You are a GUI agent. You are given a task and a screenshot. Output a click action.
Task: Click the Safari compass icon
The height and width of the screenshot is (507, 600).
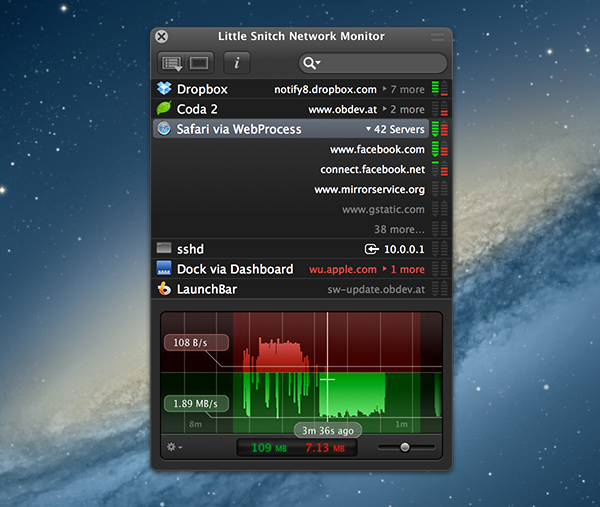pos(164,128)
